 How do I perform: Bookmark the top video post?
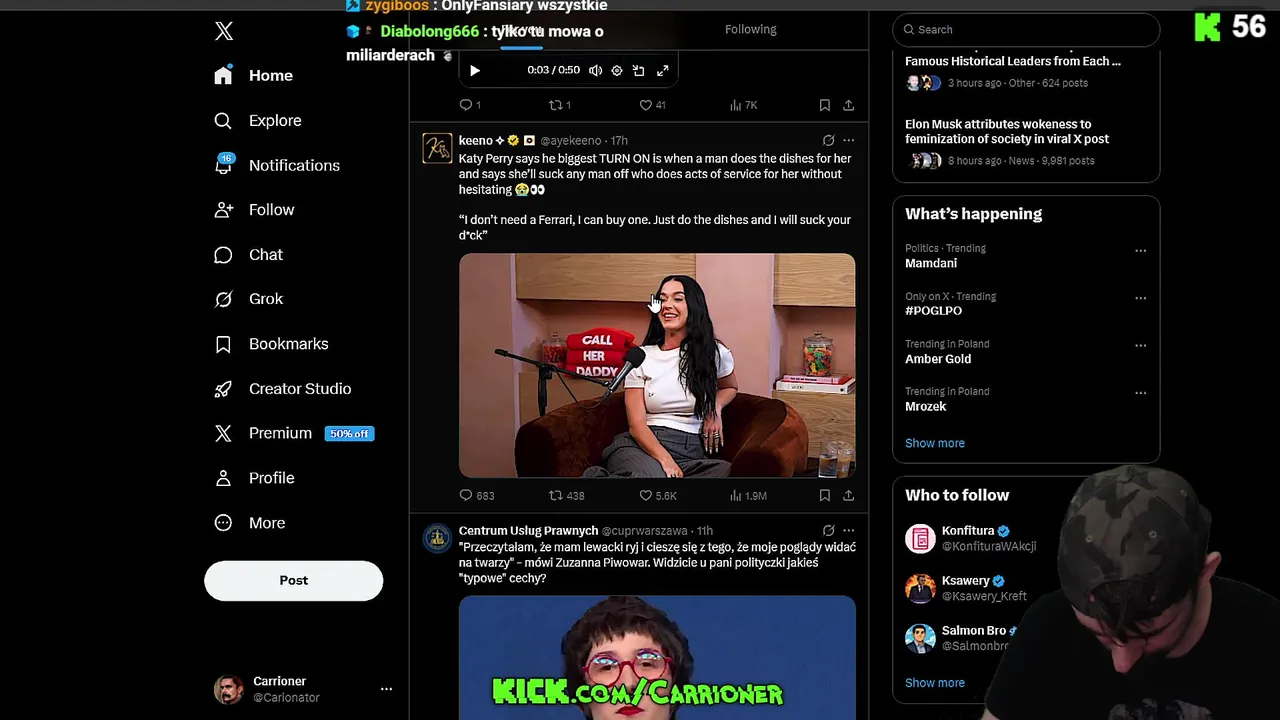824,105
